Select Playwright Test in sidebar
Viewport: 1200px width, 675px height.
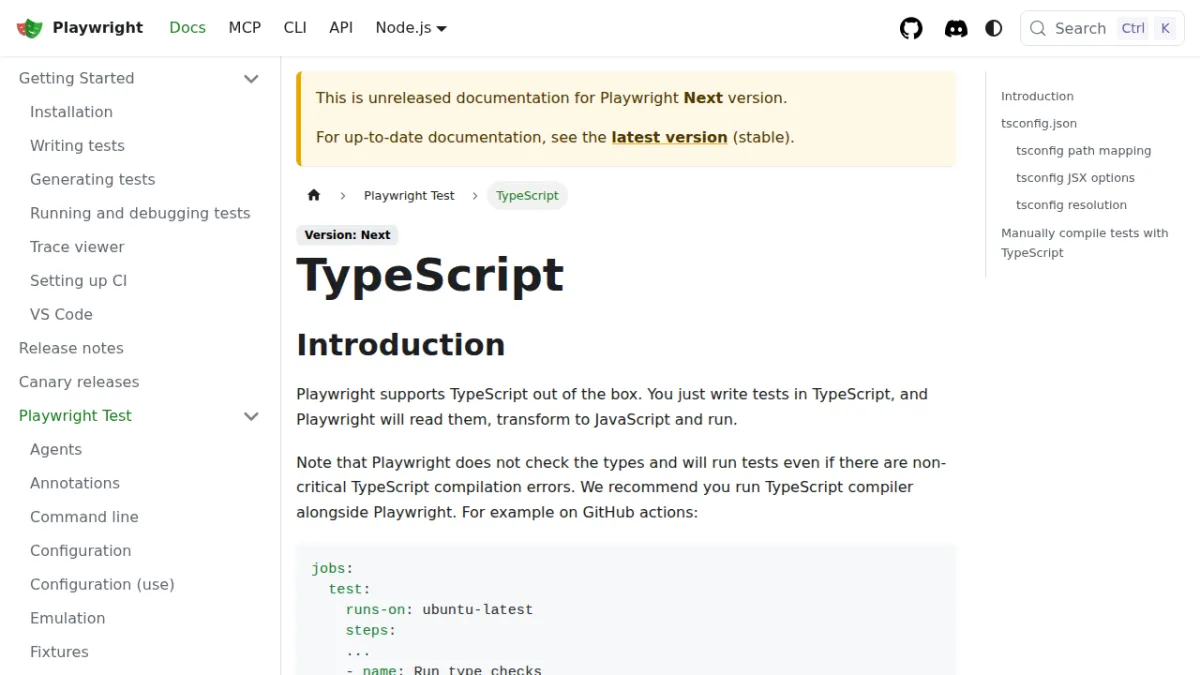pyautogui.click(x=75, y=416)
